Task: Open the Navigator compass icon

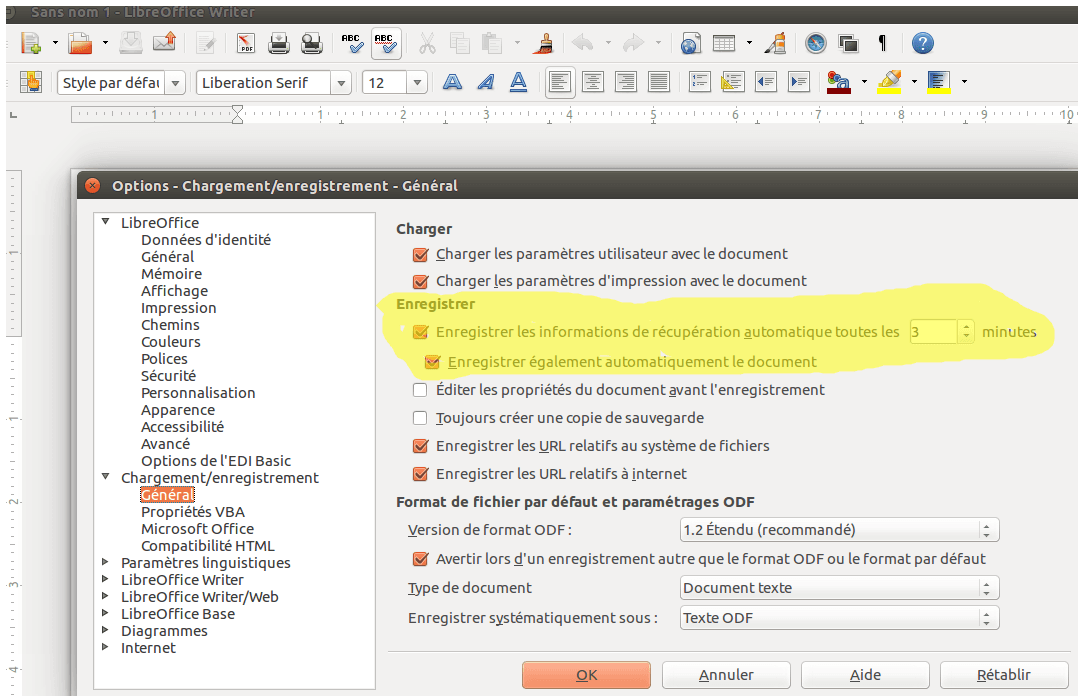Action: (x=816, y=43)
